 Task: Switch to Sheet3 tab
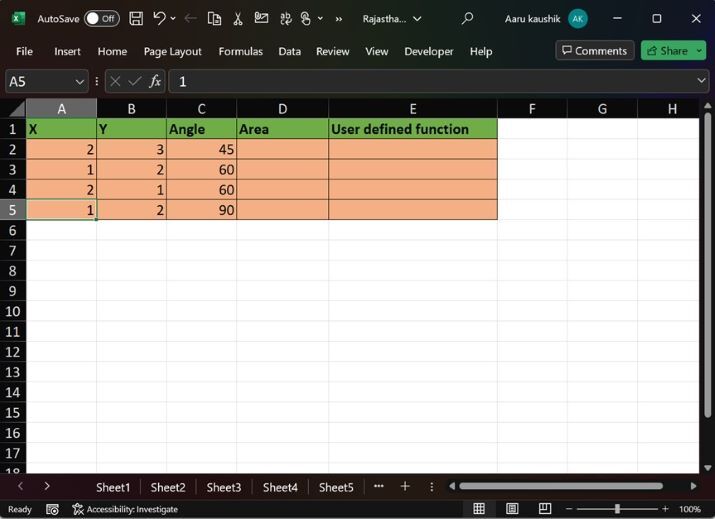(224, 487)
